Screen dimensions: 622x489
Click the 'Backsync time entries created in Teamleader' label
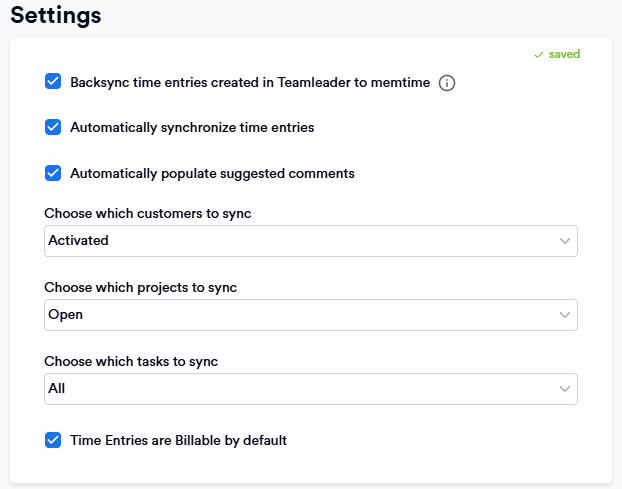250,83
